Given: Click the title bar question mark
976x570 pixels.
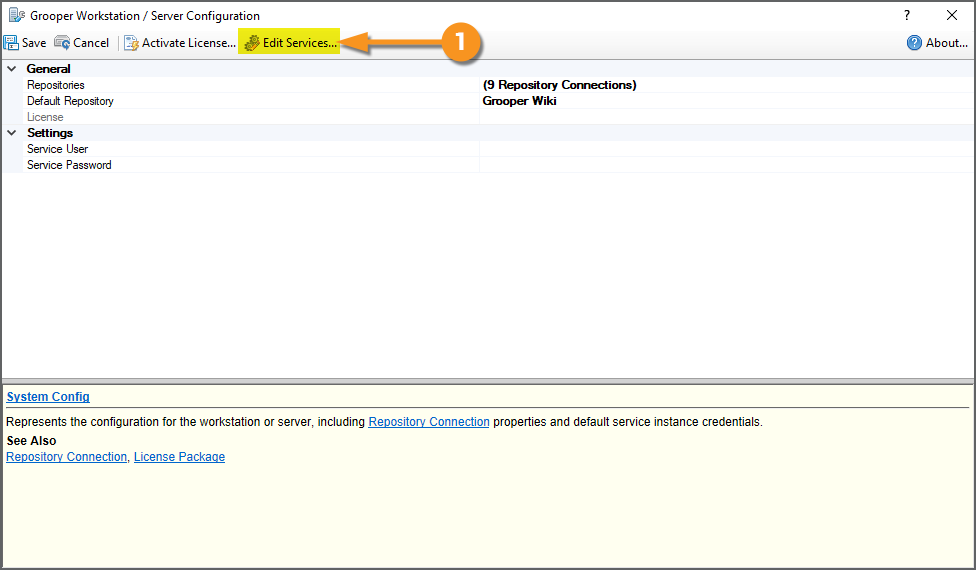Looking at the screenshot, I should pos(907,15).
